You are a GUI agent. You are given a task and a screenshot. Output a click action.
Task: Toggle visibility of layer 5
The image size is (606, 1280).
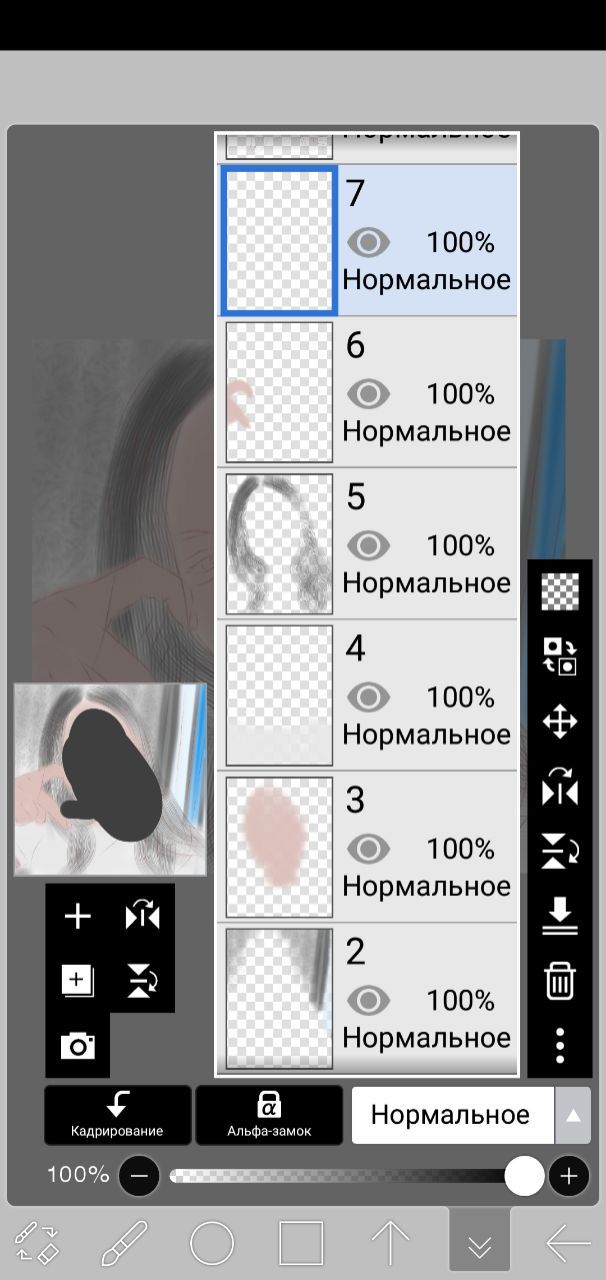point(369,545)
